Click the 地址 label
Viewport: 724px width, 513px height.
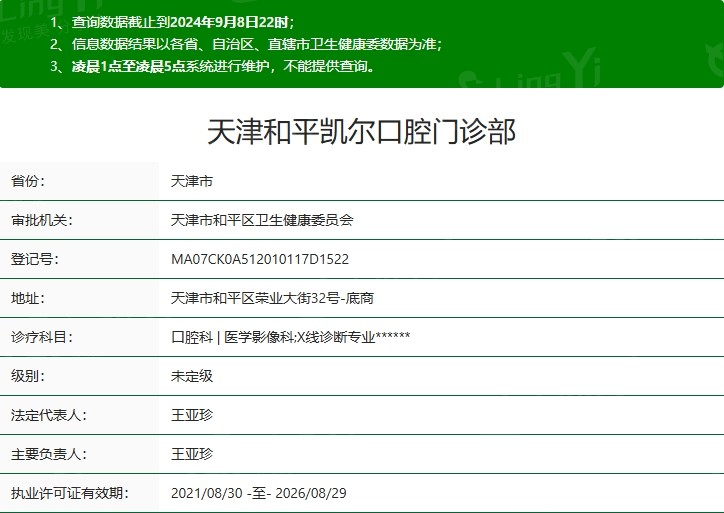click(28, 298)
